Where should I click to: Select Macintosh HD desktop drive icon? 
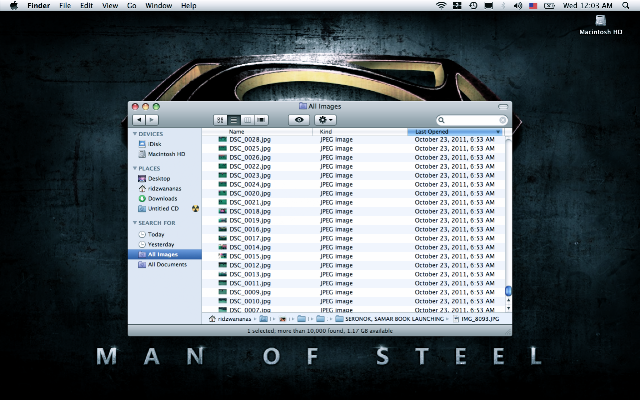pos(600,24)
